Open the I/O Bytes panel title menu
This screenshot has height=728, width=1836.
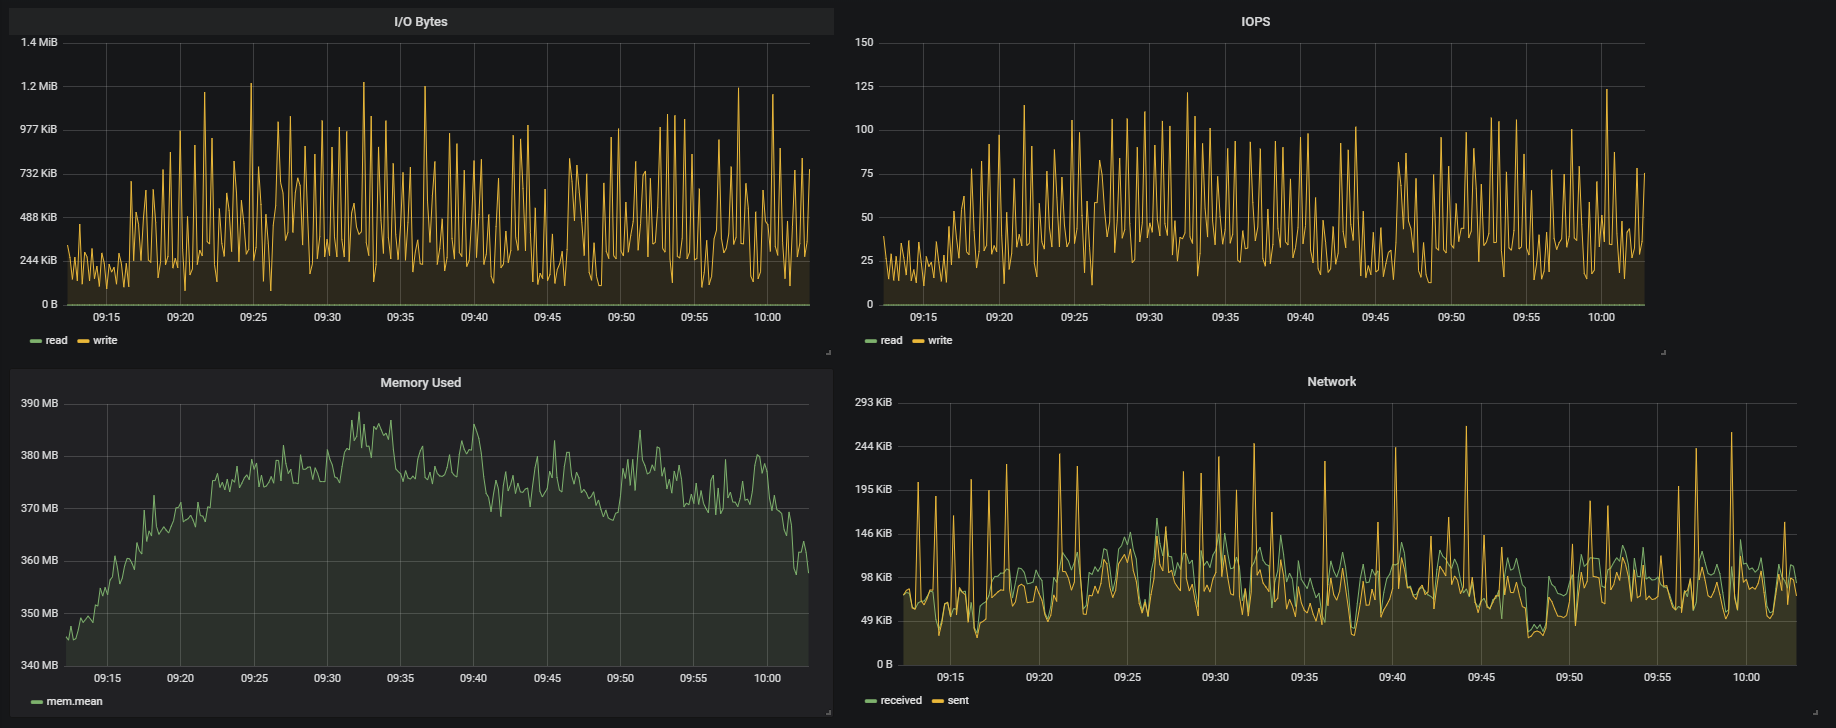[420, 22]
